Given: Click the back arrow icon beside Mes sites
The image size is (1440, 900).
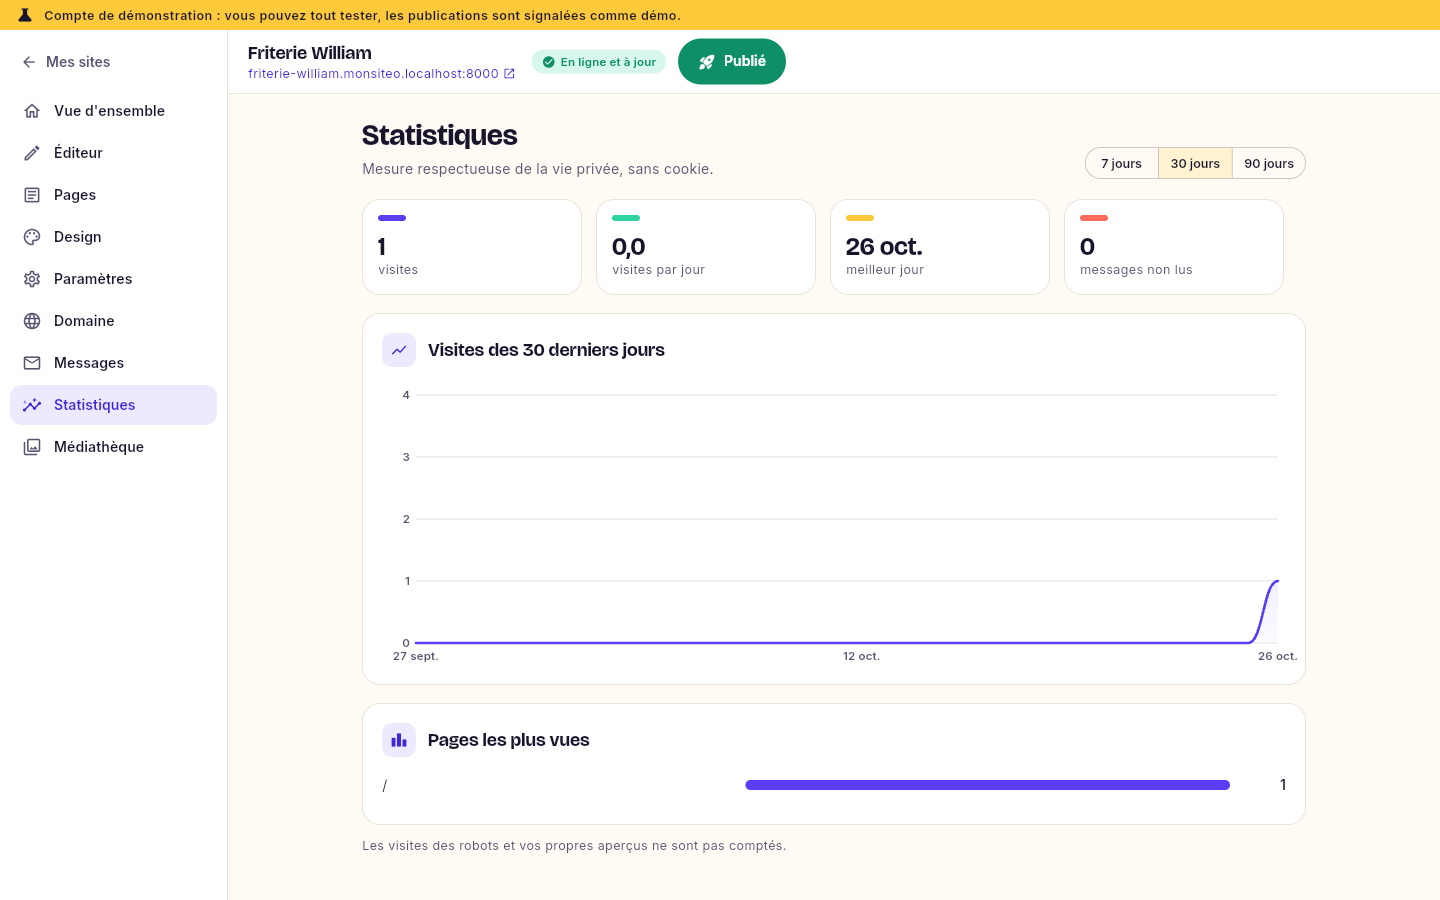Looking at the screenshot, I should tap(29, 62).
